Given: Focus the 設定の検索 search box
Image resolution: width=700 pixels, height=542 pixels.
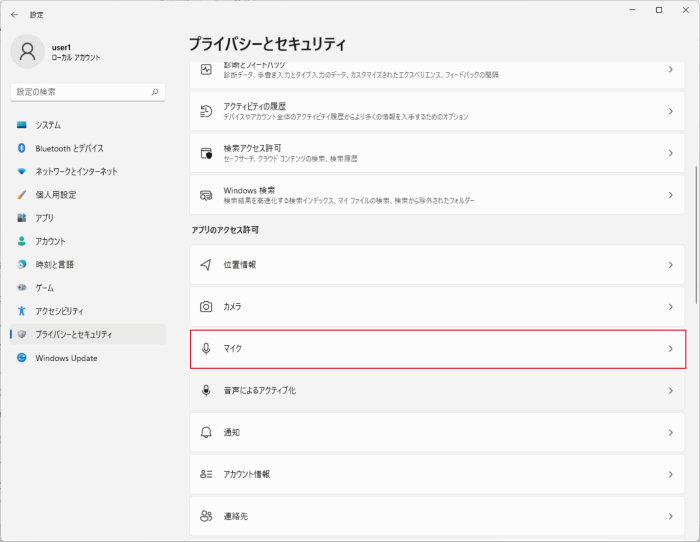Looking at the screenshot, I should pos(88,92).
